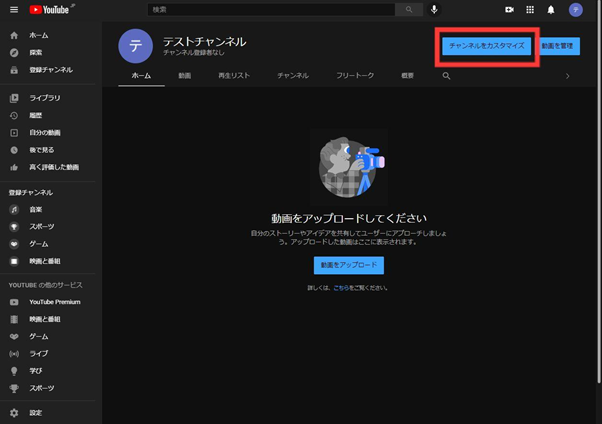Start voice search with microphone icon
Image resolution: width=602 pixels, height=424 pixels.
434,10
